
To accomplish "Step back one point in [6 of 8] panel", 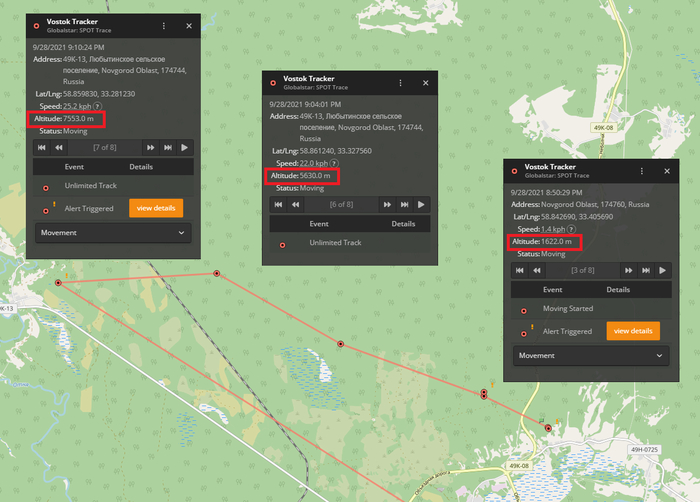I will [x=296, y=205].
